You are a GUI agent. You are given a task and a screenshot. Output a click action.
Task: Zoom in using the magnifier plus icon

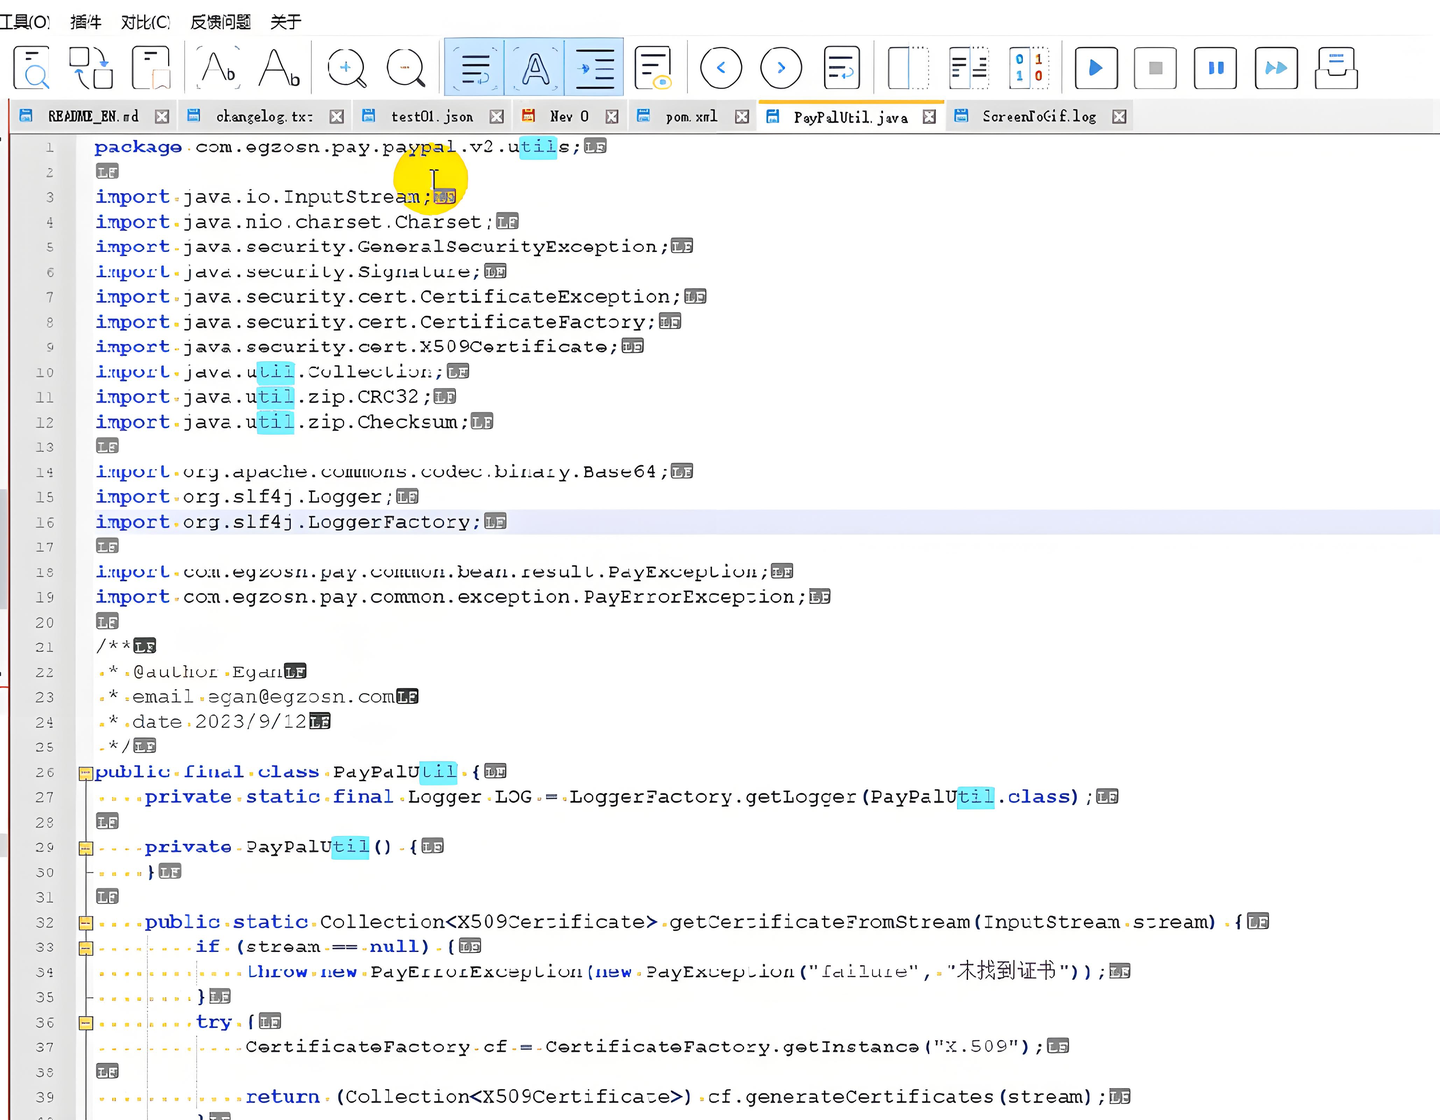click(347, 68)
